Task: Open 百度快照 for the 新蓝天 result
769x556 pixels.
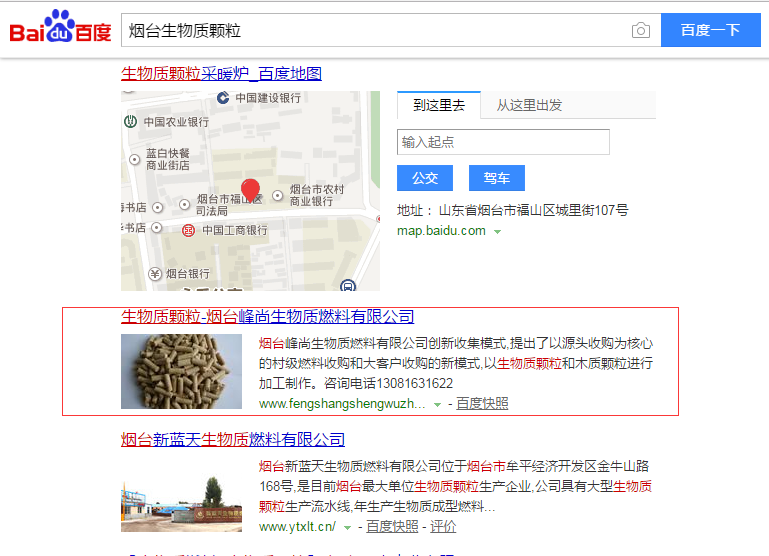Action: [x=392, y=527]
